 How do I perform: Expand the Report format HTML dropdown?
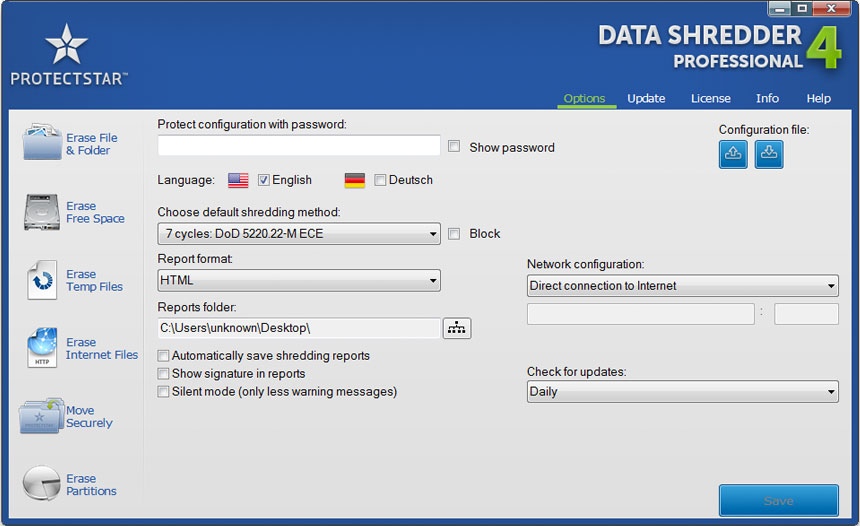click(299, 280)
